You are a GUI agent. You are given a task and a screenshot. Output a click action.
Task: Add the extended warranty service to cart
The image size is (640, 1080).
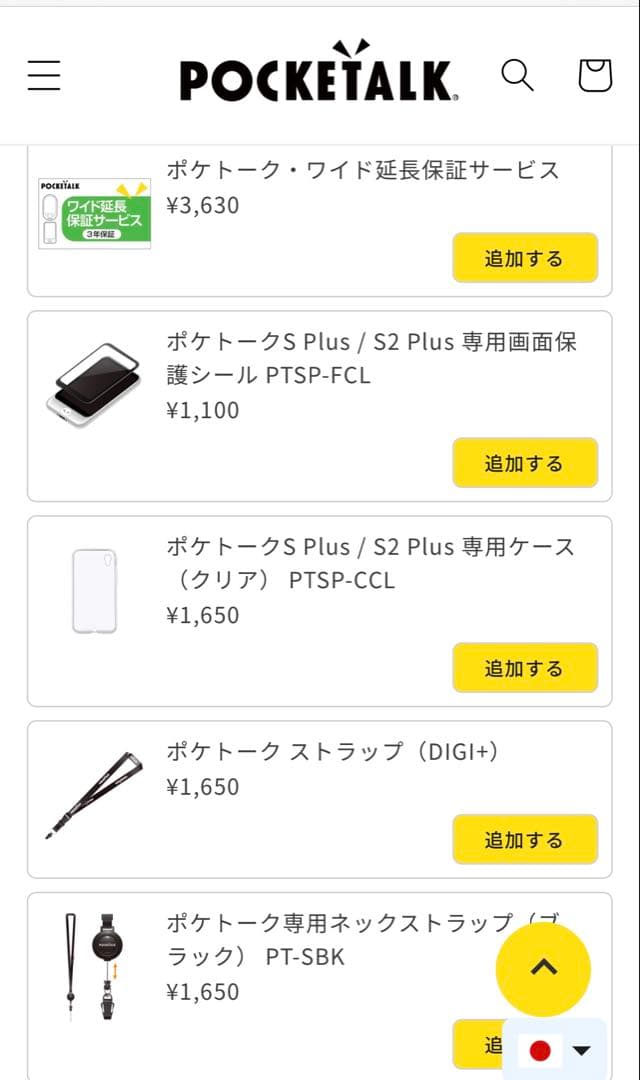point(525,258)
